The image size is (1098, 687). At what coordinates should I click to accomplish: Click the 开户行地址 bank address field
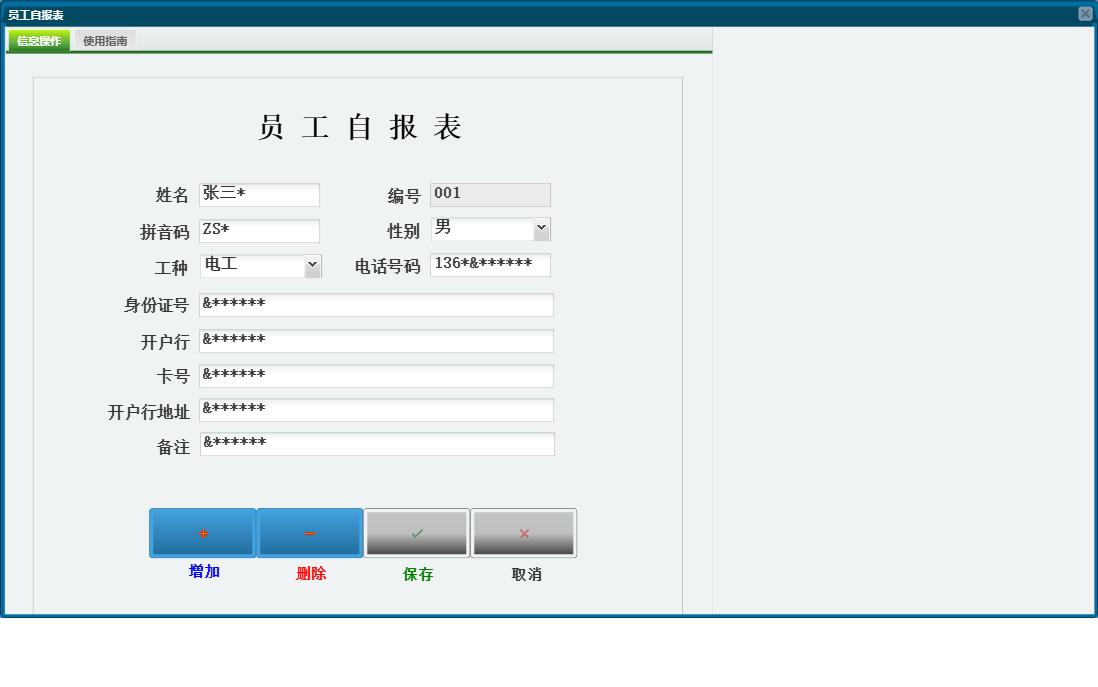(376, 410)
